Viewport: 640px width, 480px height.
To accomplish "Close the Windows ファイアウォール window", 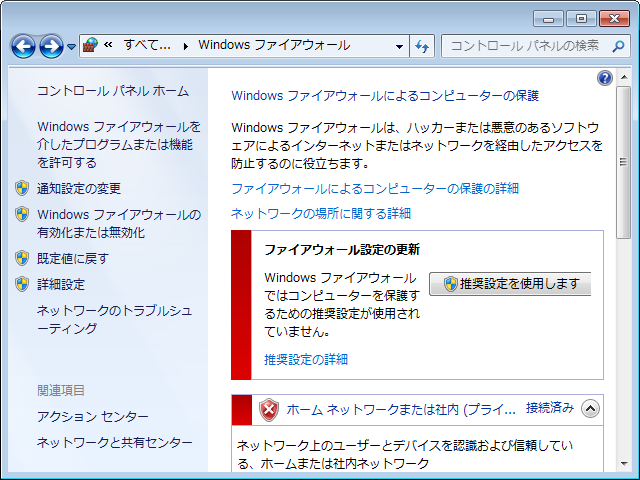I will pyautogui.click(x=614, y=19).
